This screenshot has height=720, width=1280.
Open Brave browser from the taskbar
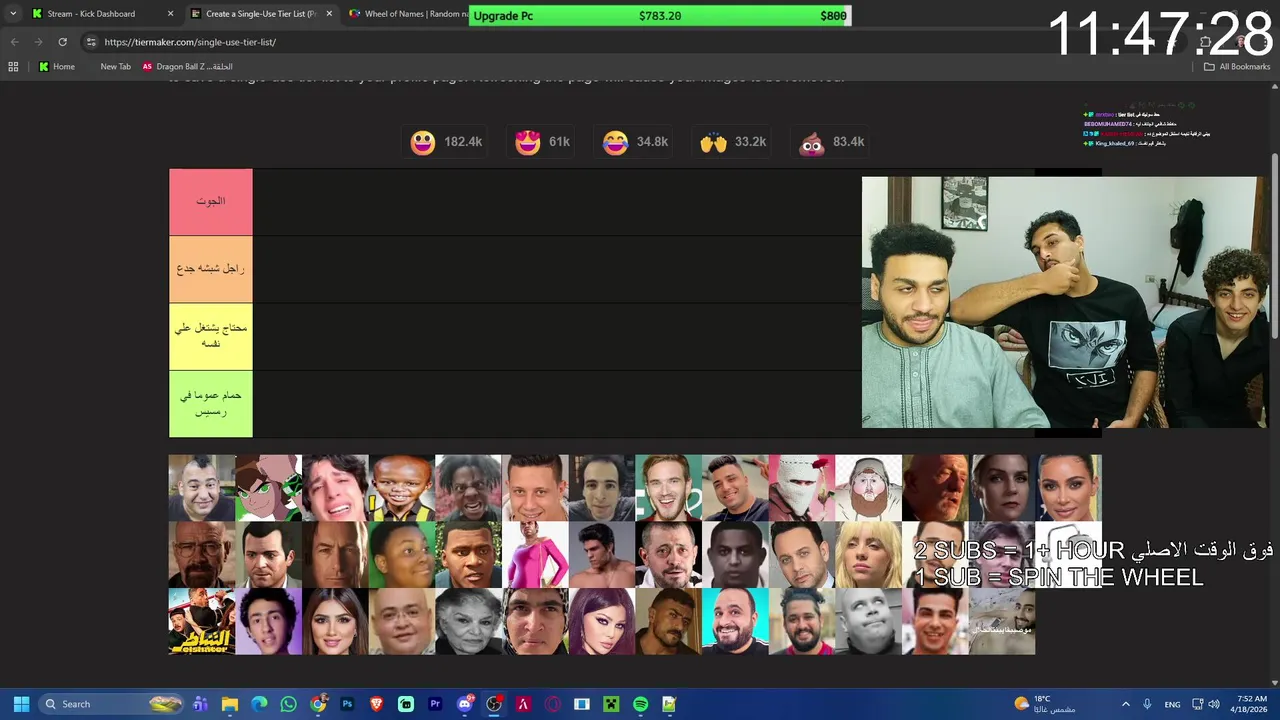click(x=376, y=704)
